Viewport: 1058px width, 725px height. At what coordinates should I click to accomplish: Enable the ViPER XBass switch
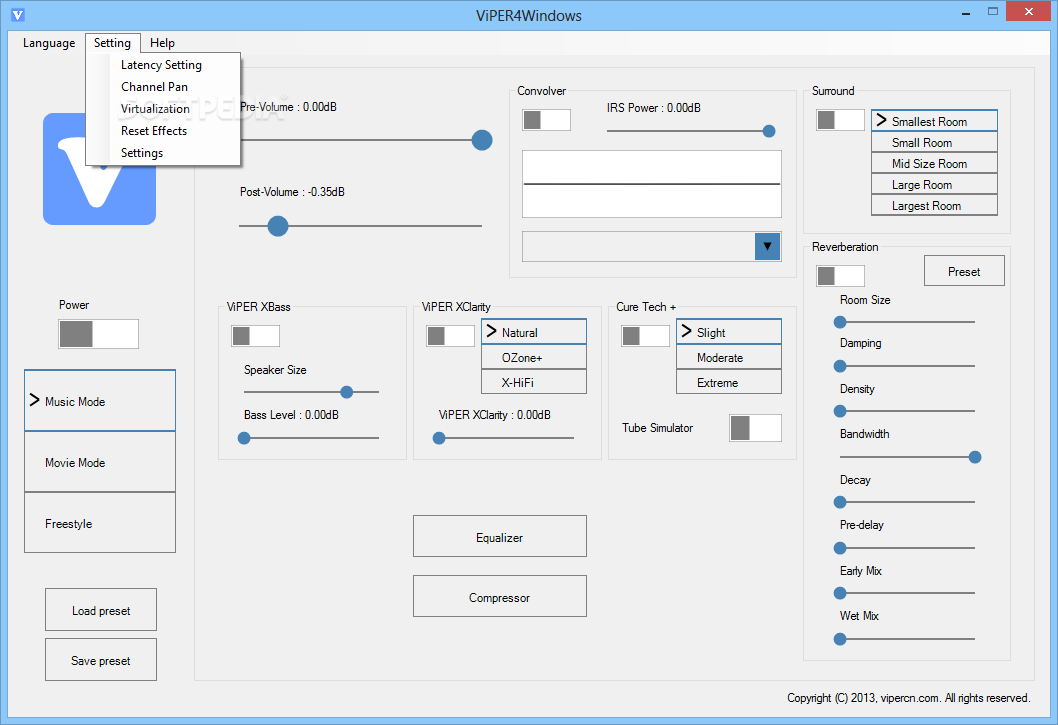[x=255, y=336]
